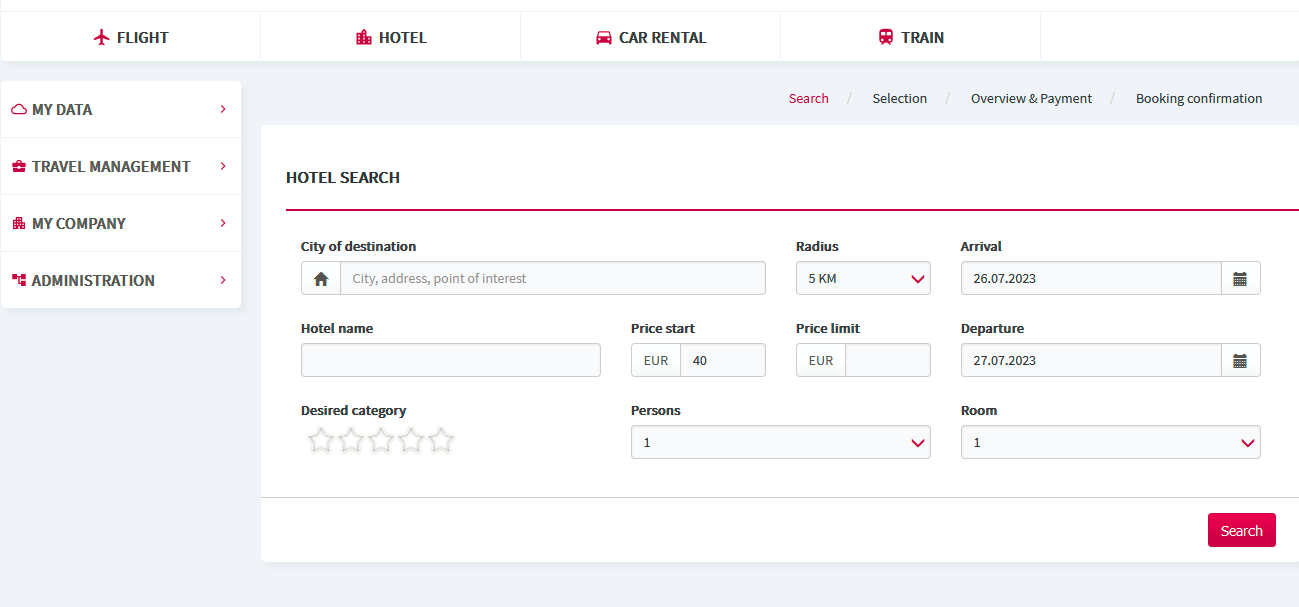Expand Administration using its chevron arrow
Image resolution: width=1299 pixels, height=607 pixels.
tap(223, 280)
